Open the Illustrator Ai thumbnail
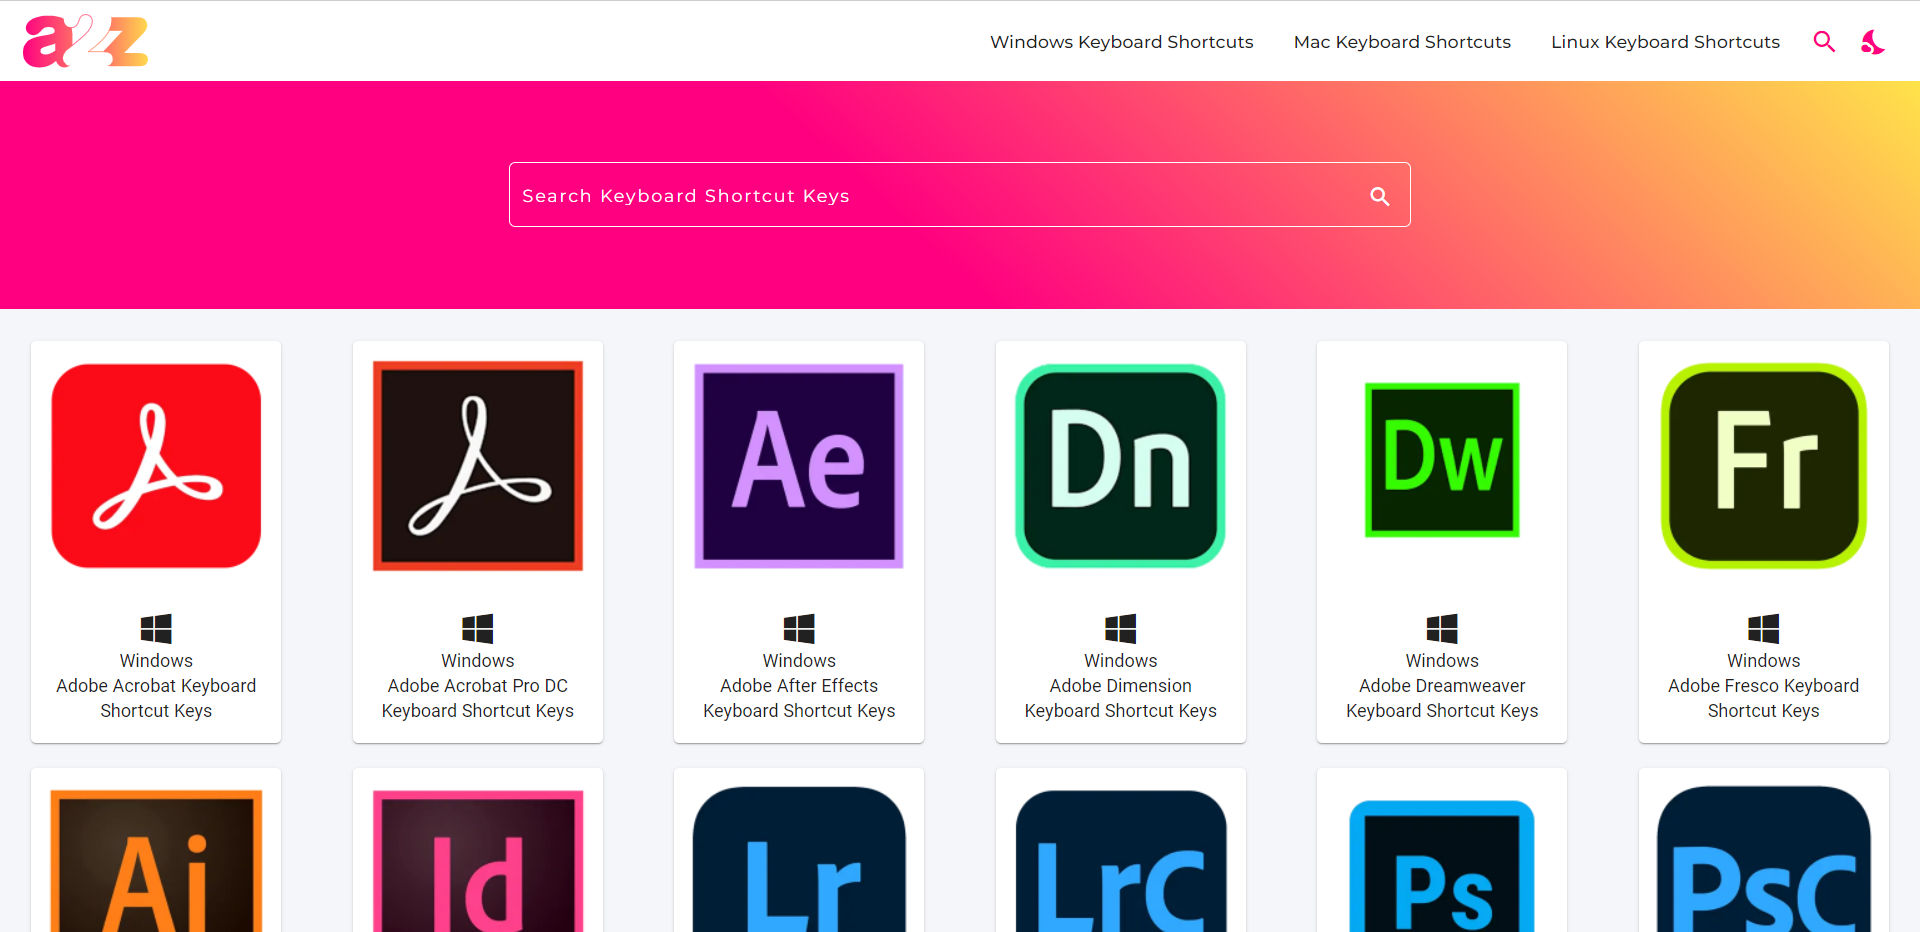The image size is (1920, 932). [x=156, y=860]
